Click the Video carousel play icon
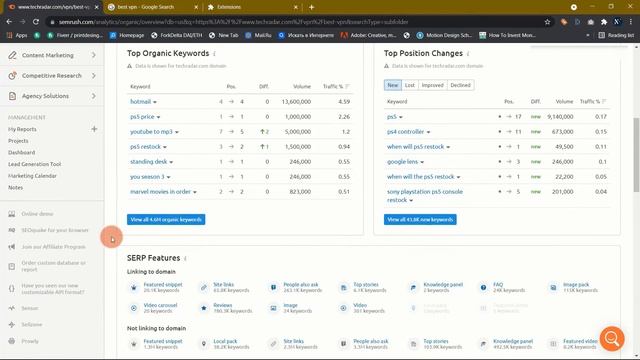 (x=133, y=308)
